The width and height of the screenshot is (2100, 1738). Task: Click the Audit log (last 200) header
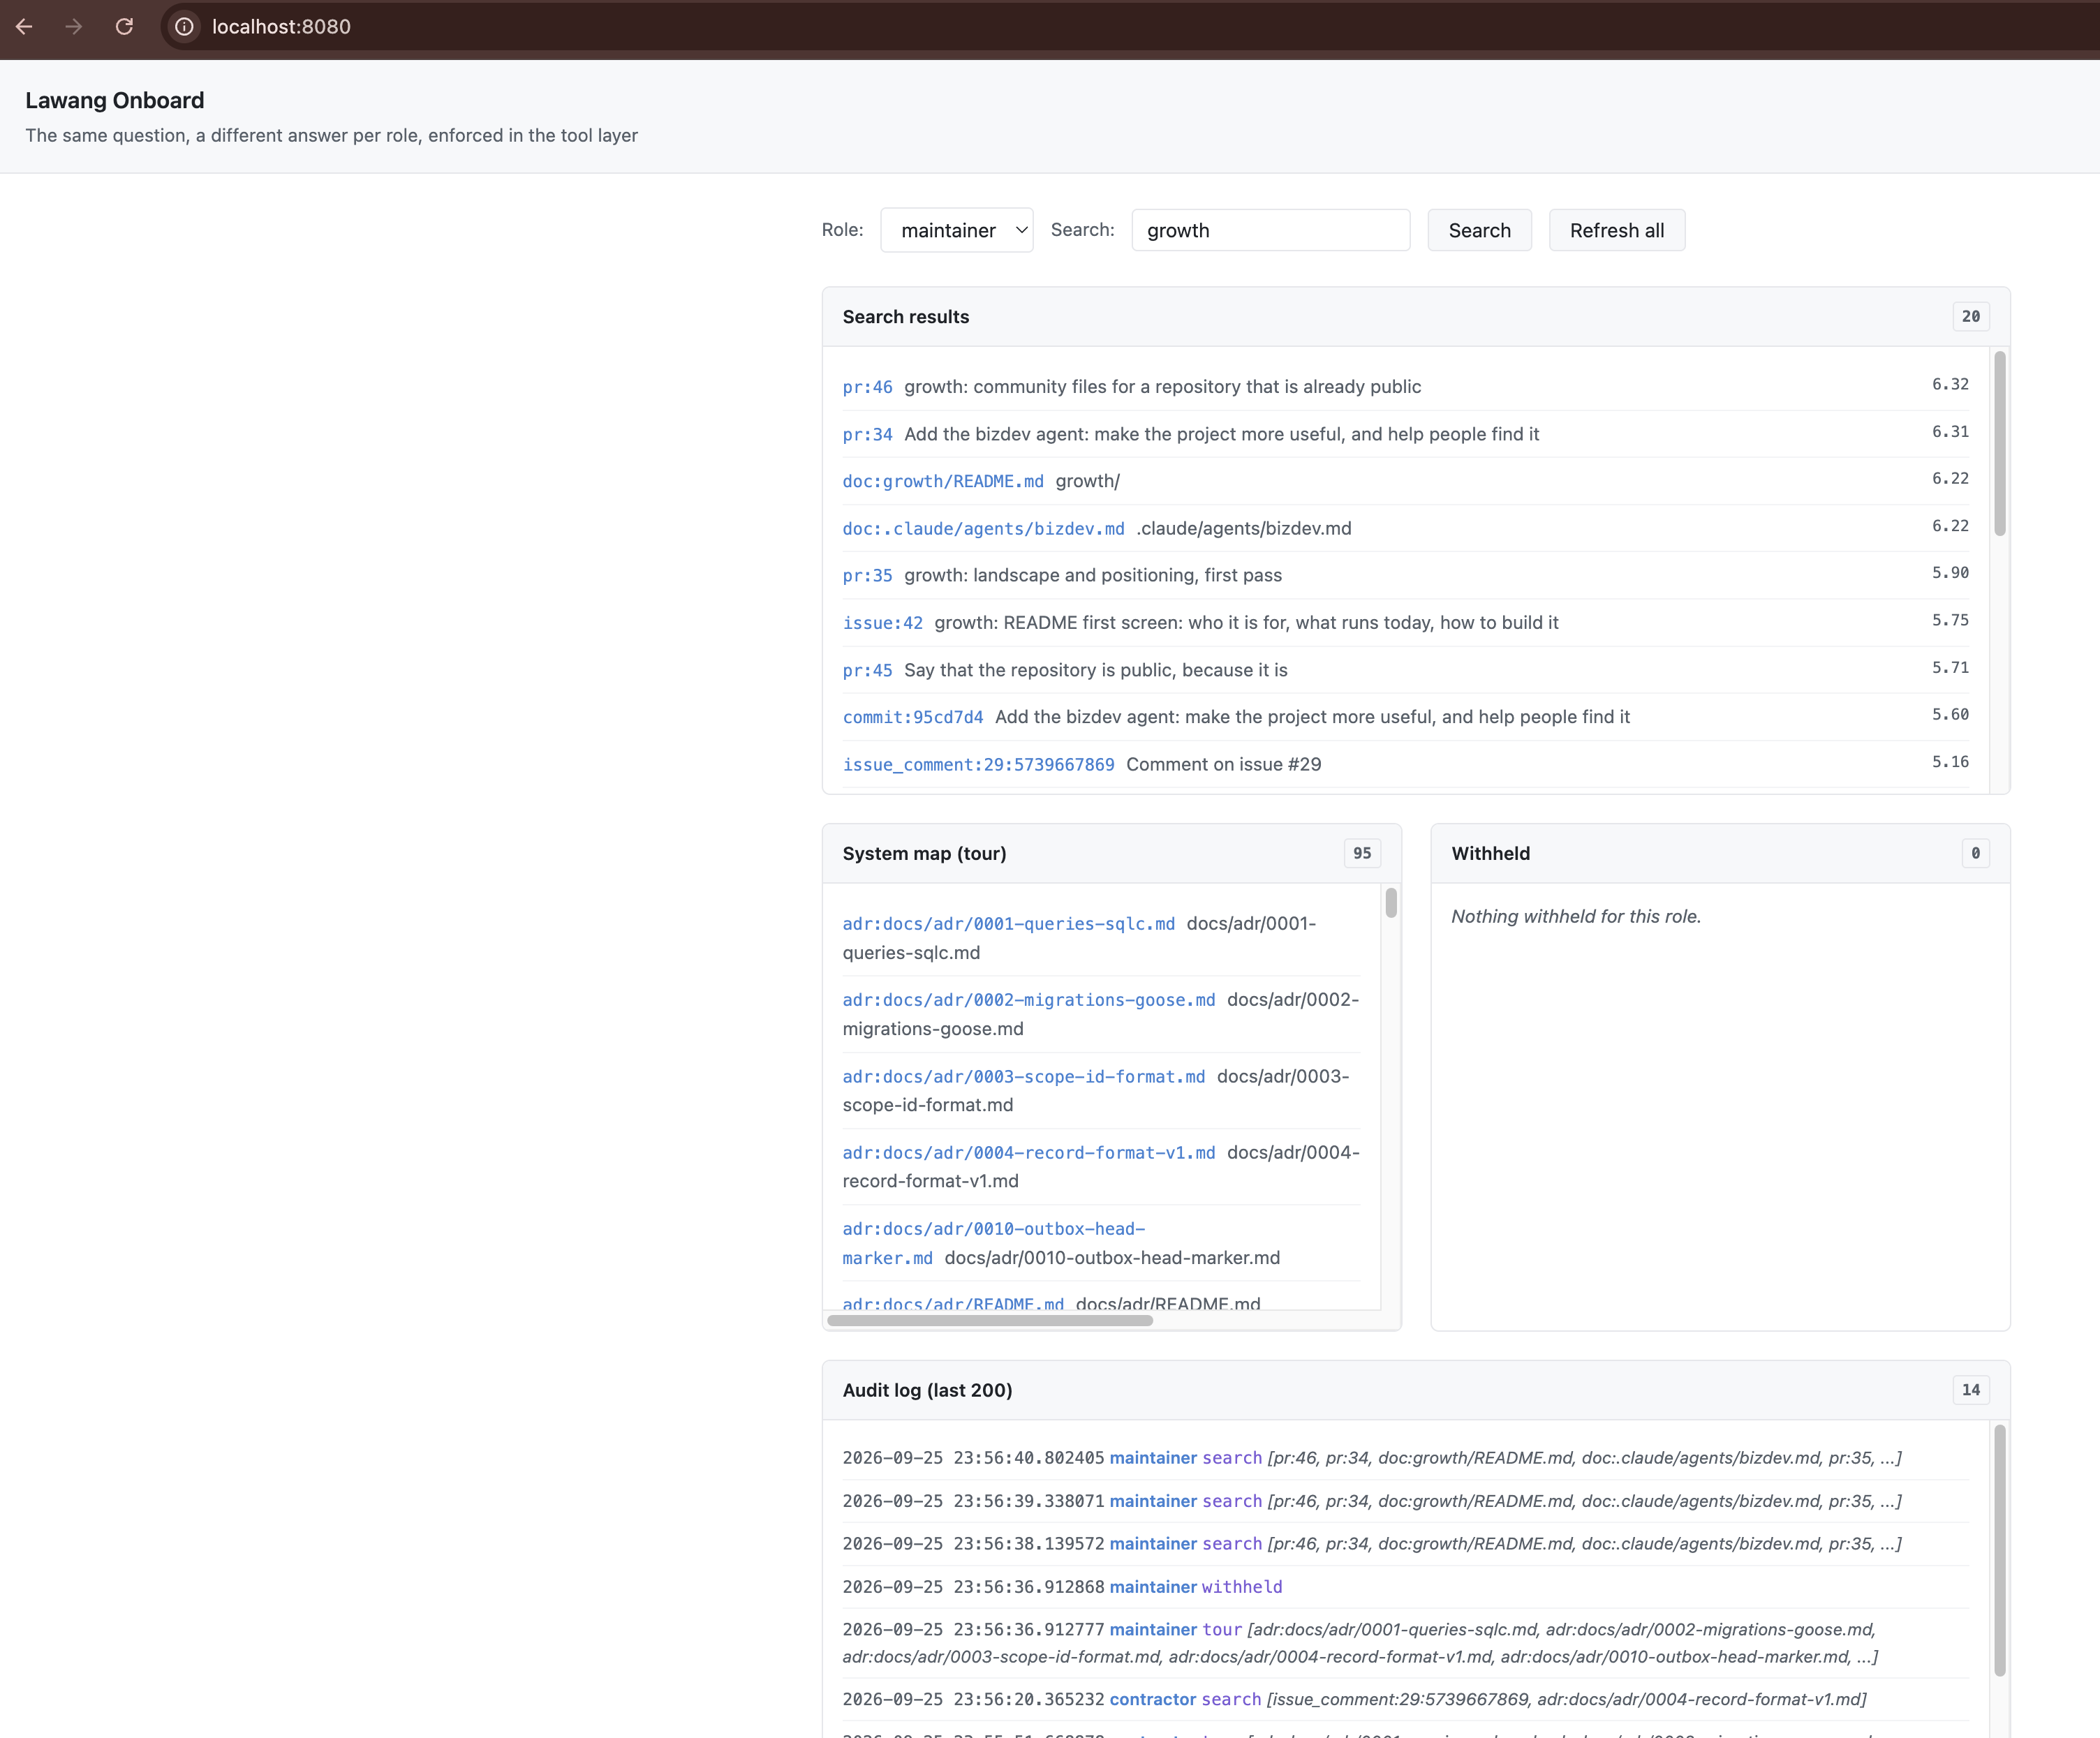[1415, 1390]
